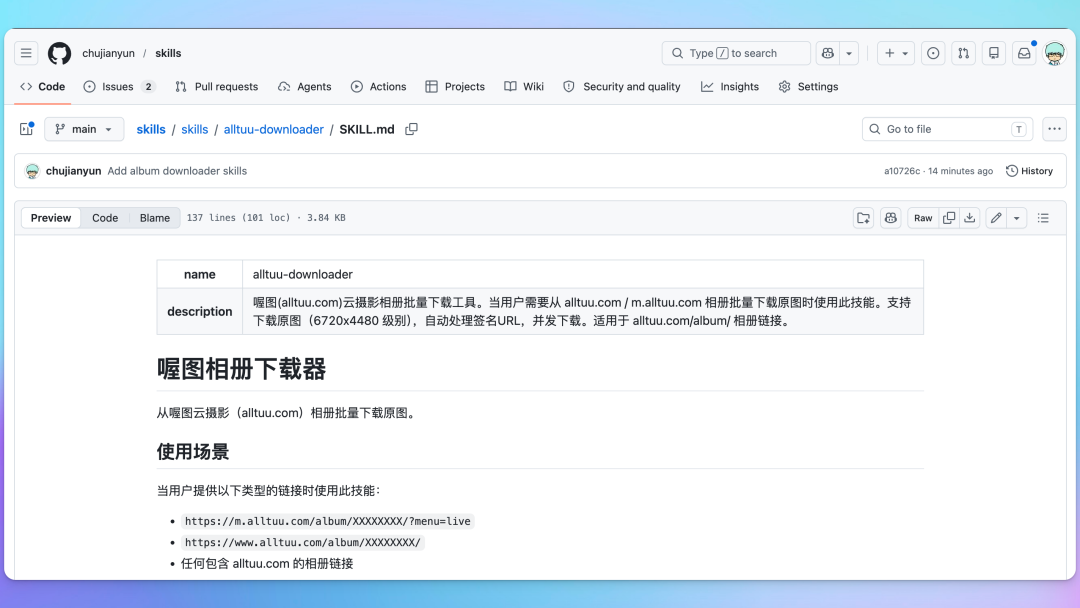Go to GitHub homepage via Octocat logo
1080x608 pixels.
pyautogui.click(x=59, y=53)
